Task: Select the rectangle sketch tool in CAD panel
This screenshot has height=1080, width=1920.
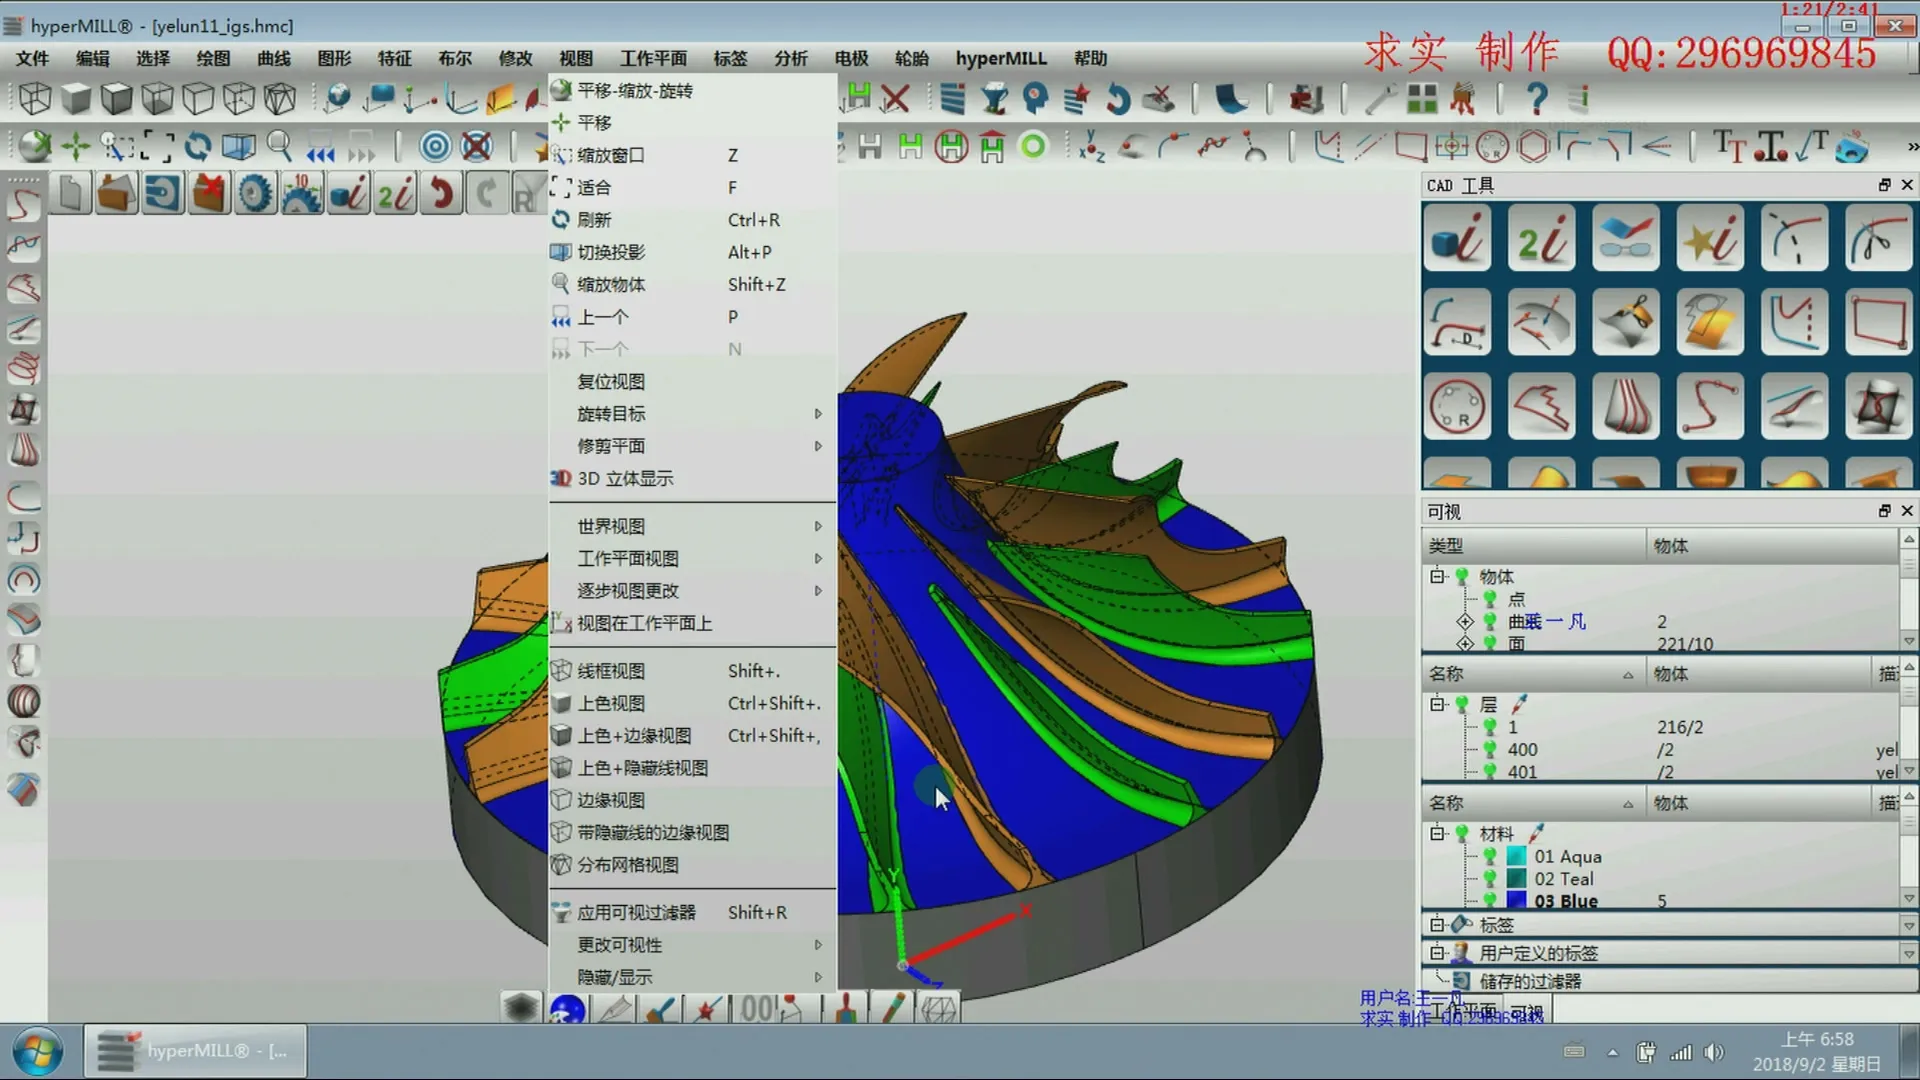Action: (1877, 323)
